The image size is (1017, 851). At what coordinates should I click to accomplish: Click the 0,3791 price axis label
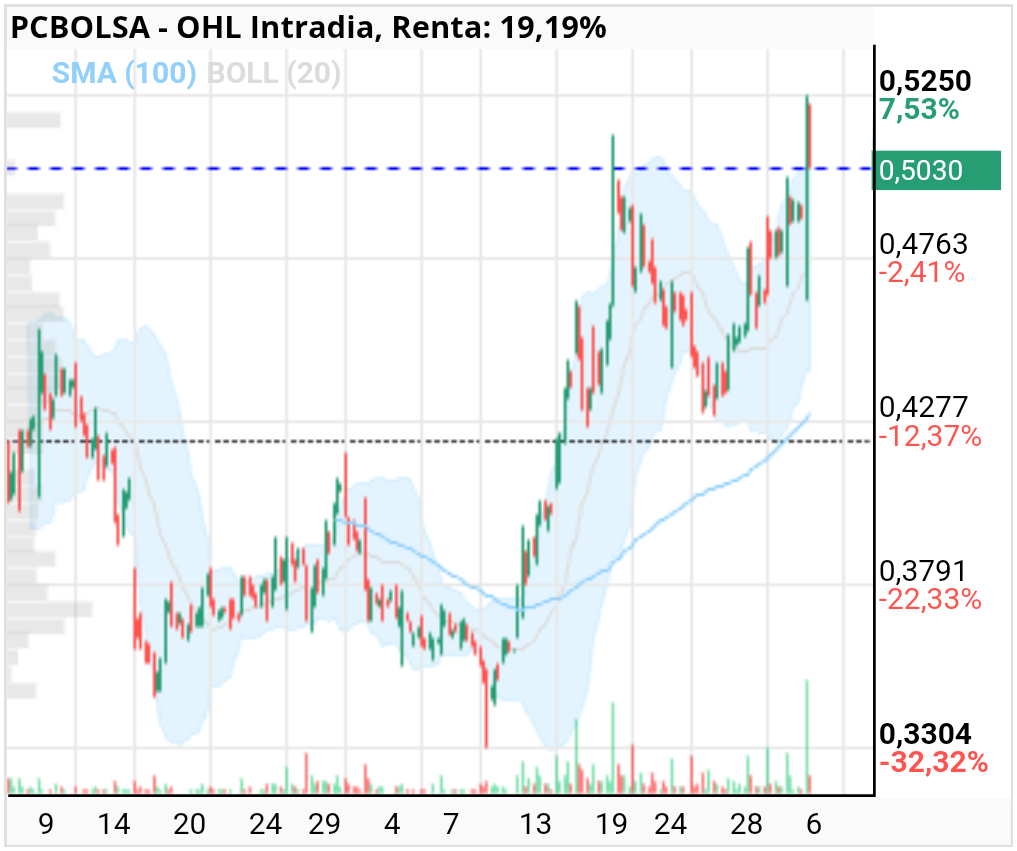tap(923, 571)
